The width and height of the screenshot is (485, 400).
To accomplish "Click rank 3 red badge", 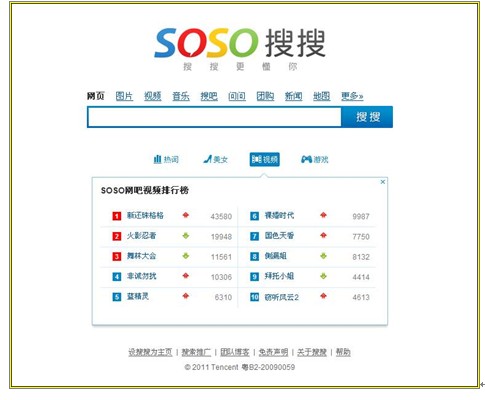I will pyautogui.click(x=116, y=256).
